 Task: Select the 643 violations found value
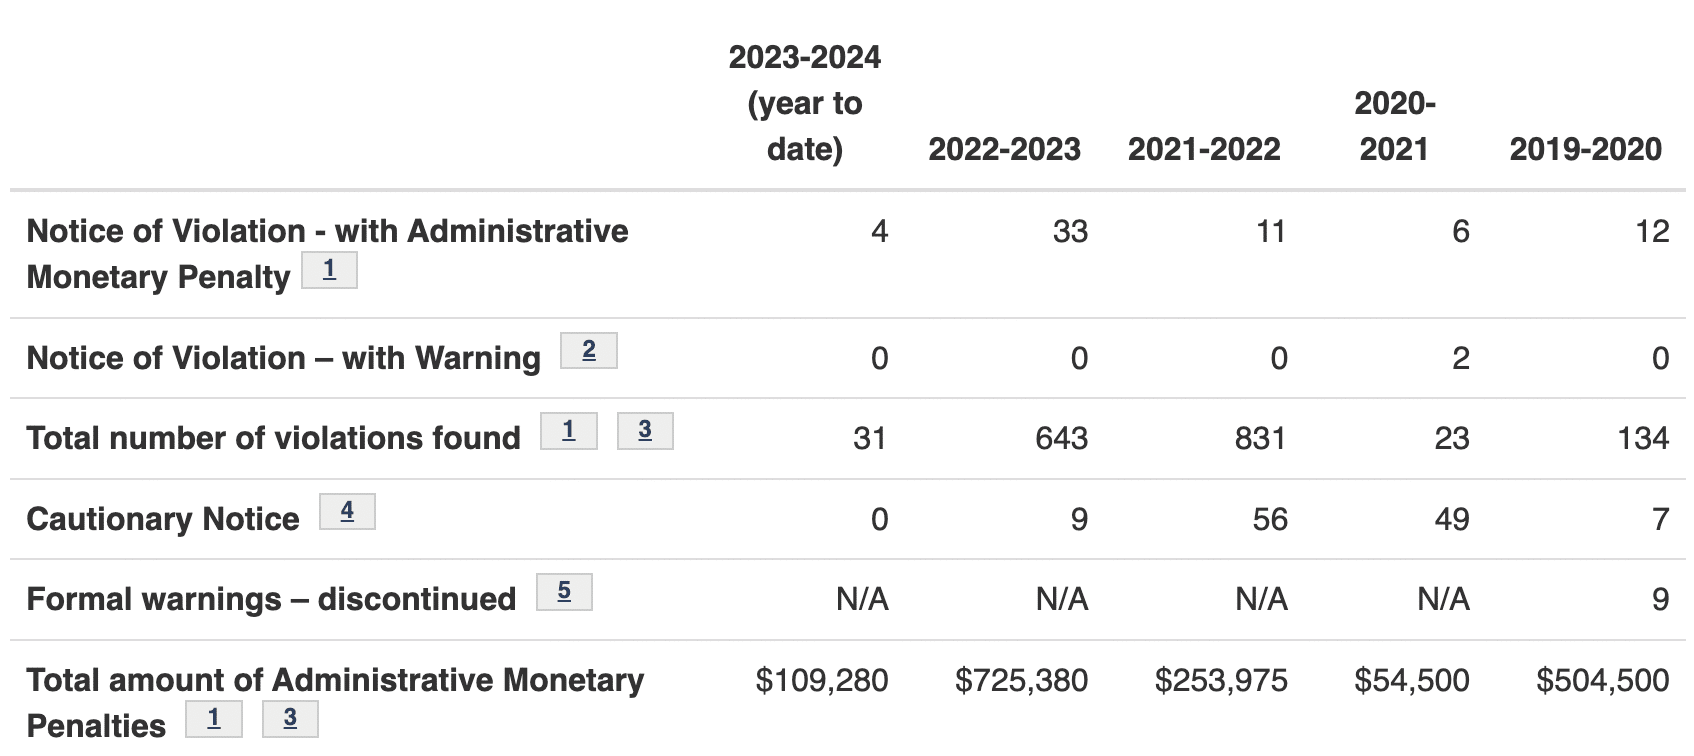pos(1061,438)
